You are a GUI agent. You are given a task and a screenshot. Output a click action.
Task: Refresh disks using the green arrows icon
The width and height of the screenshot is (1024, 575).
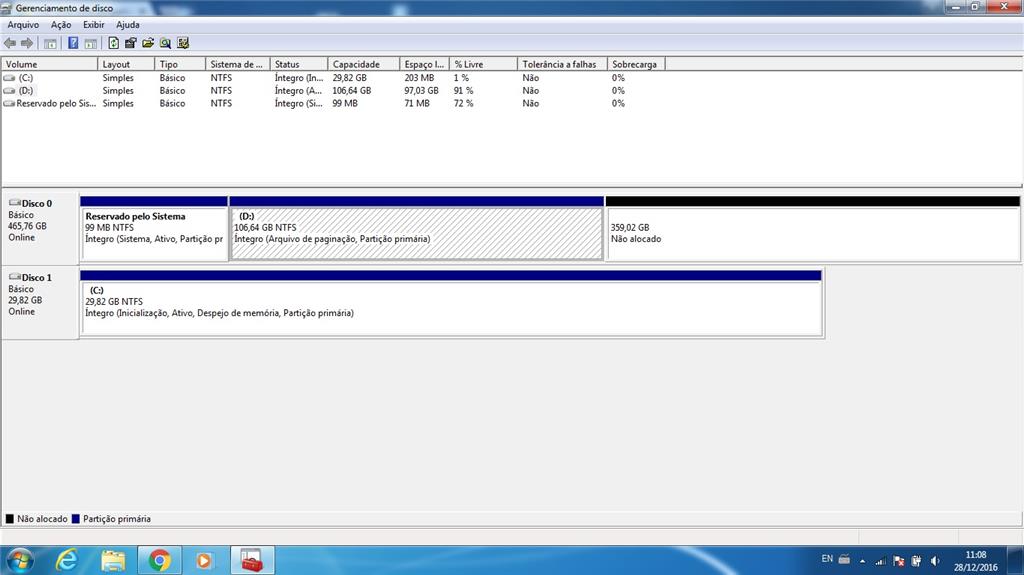point(114,43)
